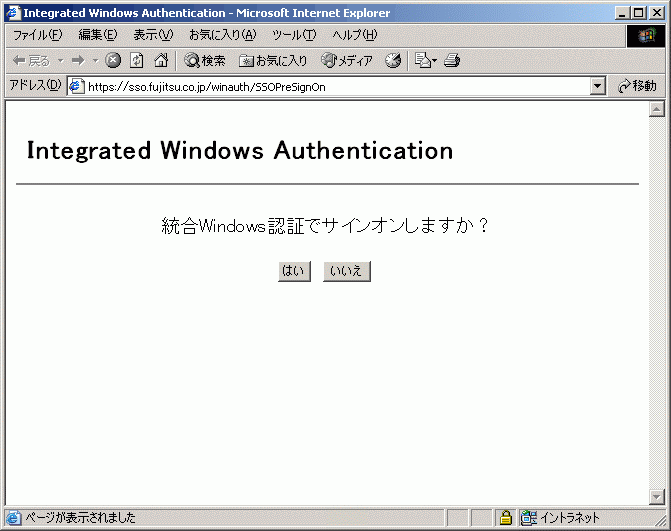Click the lock security icon in status bar
Screen dimensions: 671x531
pos(505,518)
